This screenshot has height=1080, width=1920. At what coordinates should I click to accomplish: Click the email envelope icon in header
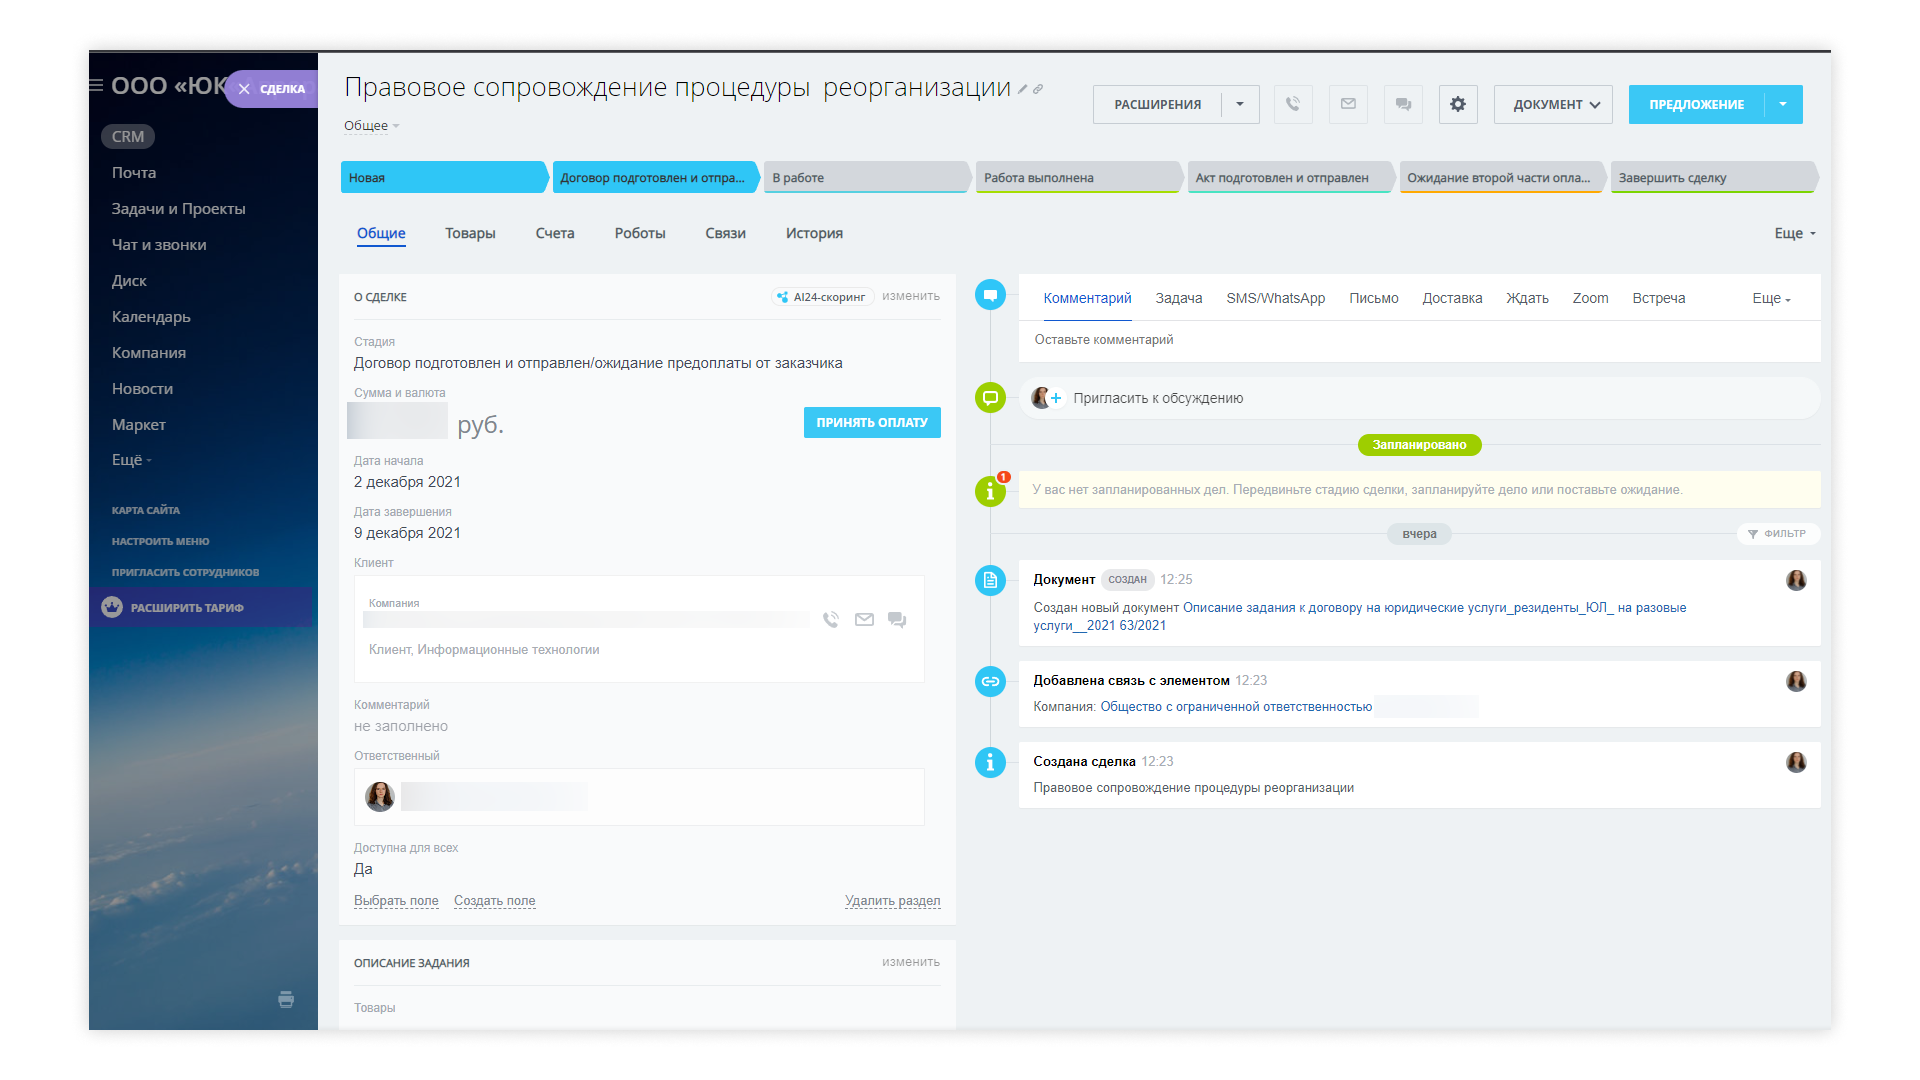(1348, 104)
